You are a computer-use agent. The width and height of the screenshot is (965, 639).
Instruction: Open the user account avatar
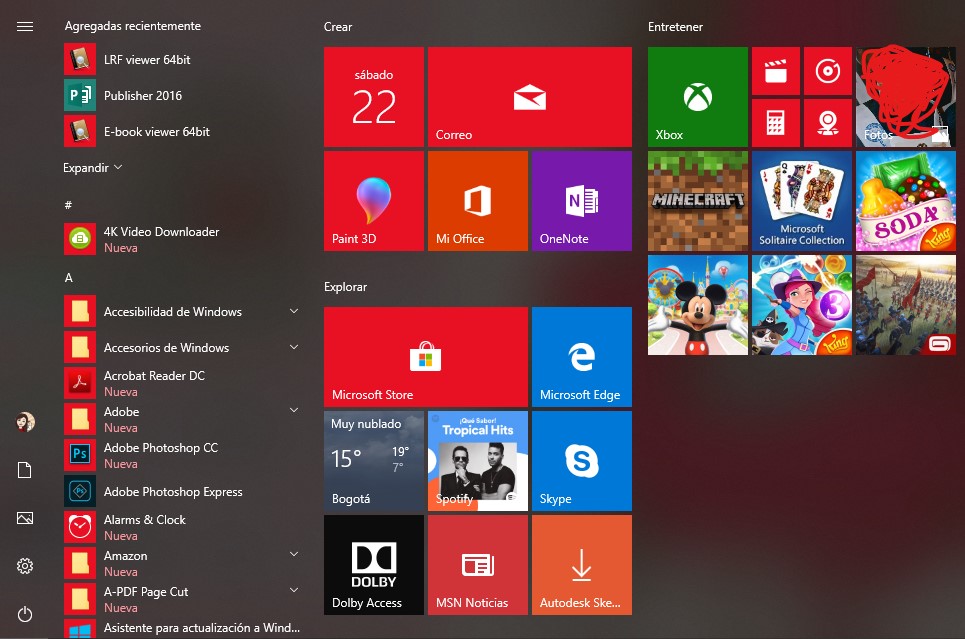[25, 422]
